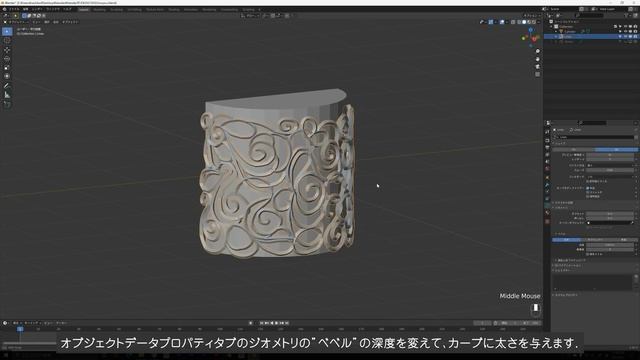Toggle viewport gizmos button
This screenshot has width=640, height=360.
491,22
